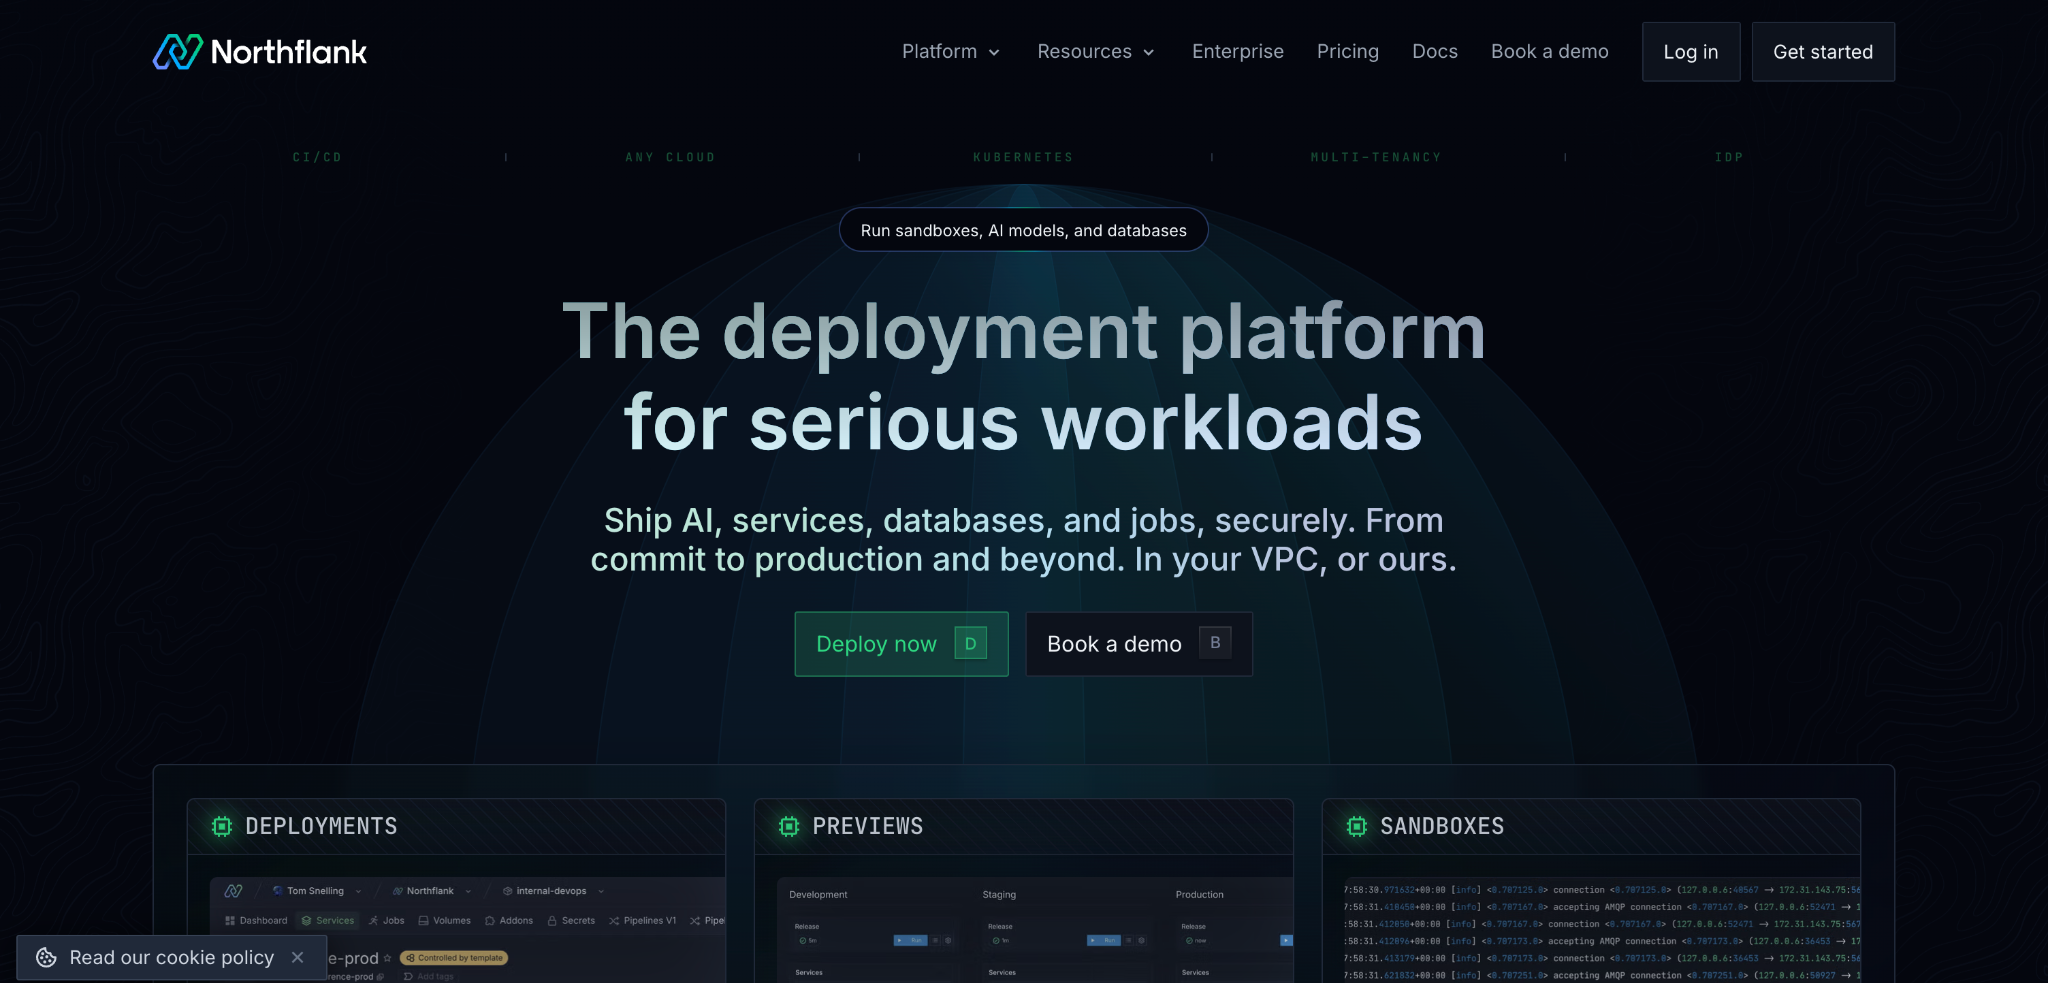Click the MULTI-TENANCY label
The image size is (2048, 983).
click(1376, 158)
